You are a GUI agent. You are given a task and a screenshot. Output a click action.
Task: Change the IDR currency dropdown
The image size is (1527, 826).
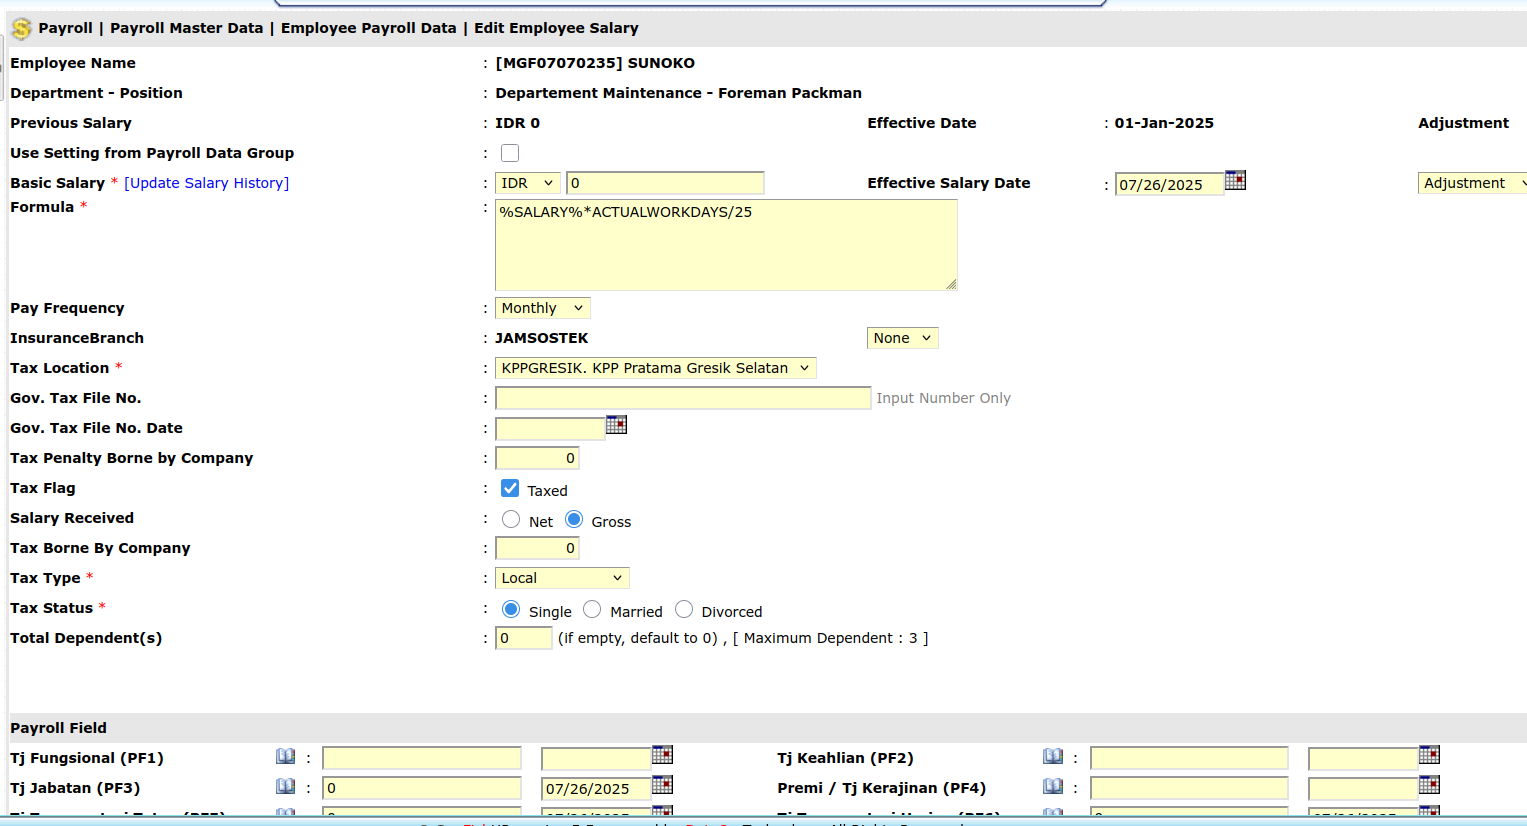tap(527, 183)
